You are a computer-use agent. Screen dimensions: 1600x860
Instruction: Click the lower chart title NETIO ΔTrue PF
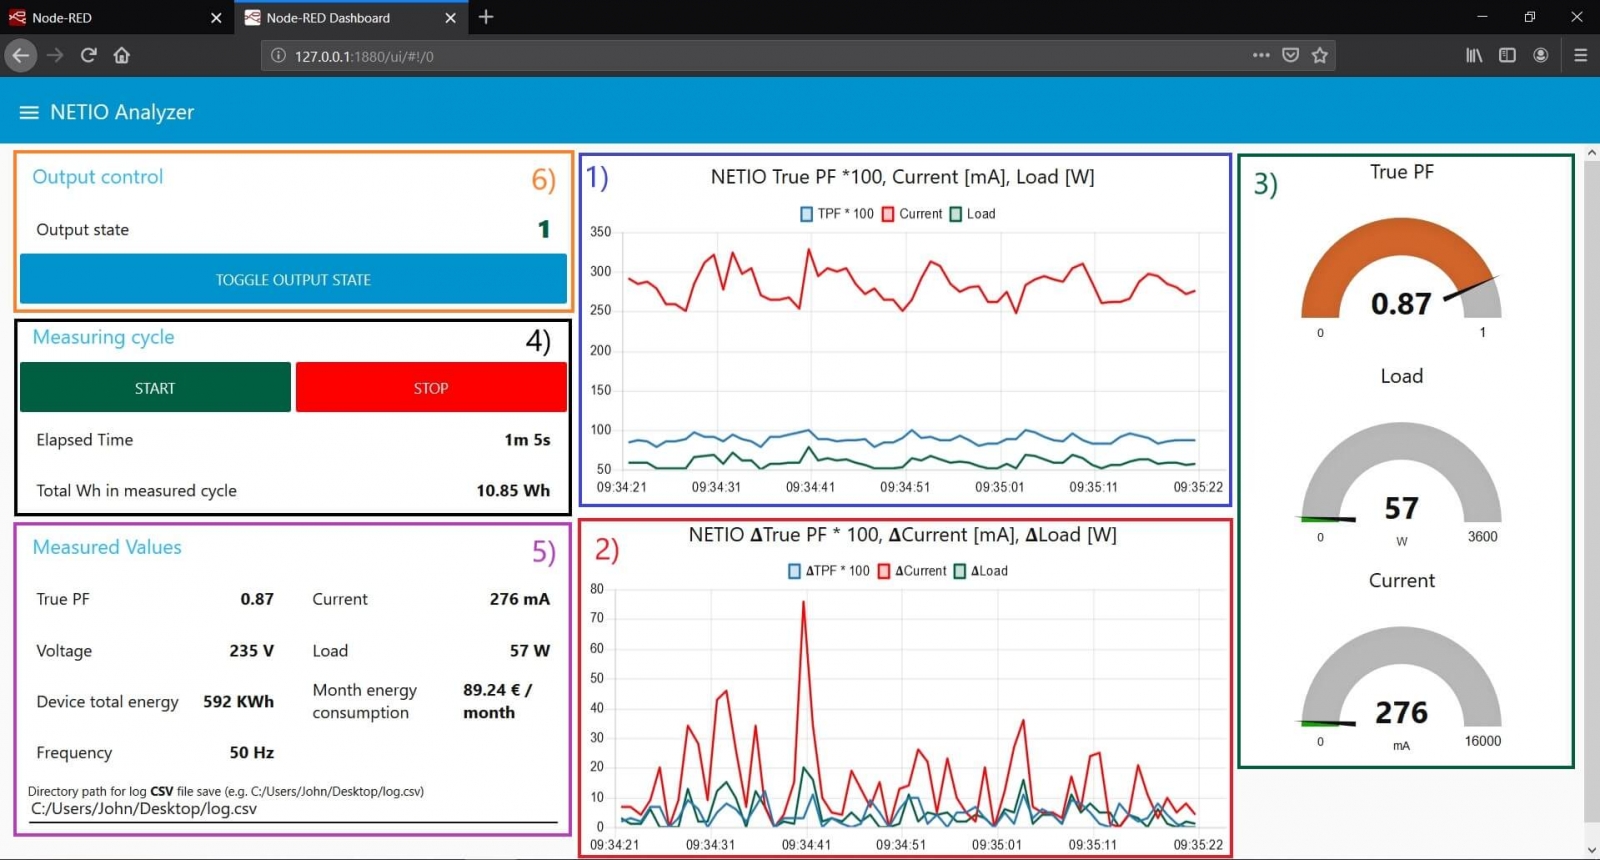pyautogui.click(x=902, y=535)
